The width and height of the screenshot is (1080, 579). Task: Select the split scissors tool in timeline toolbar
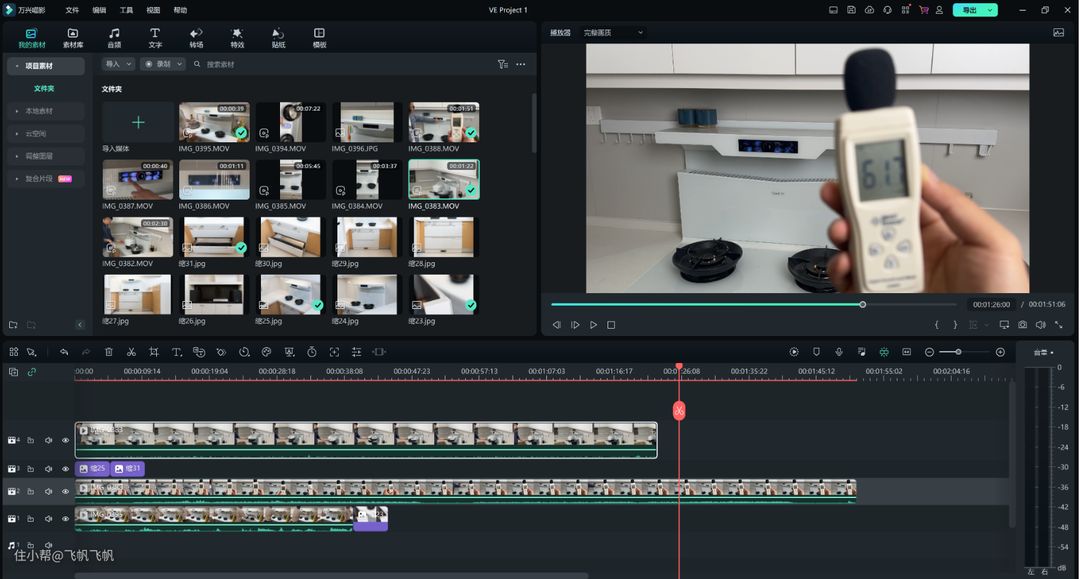pos(131,352)
